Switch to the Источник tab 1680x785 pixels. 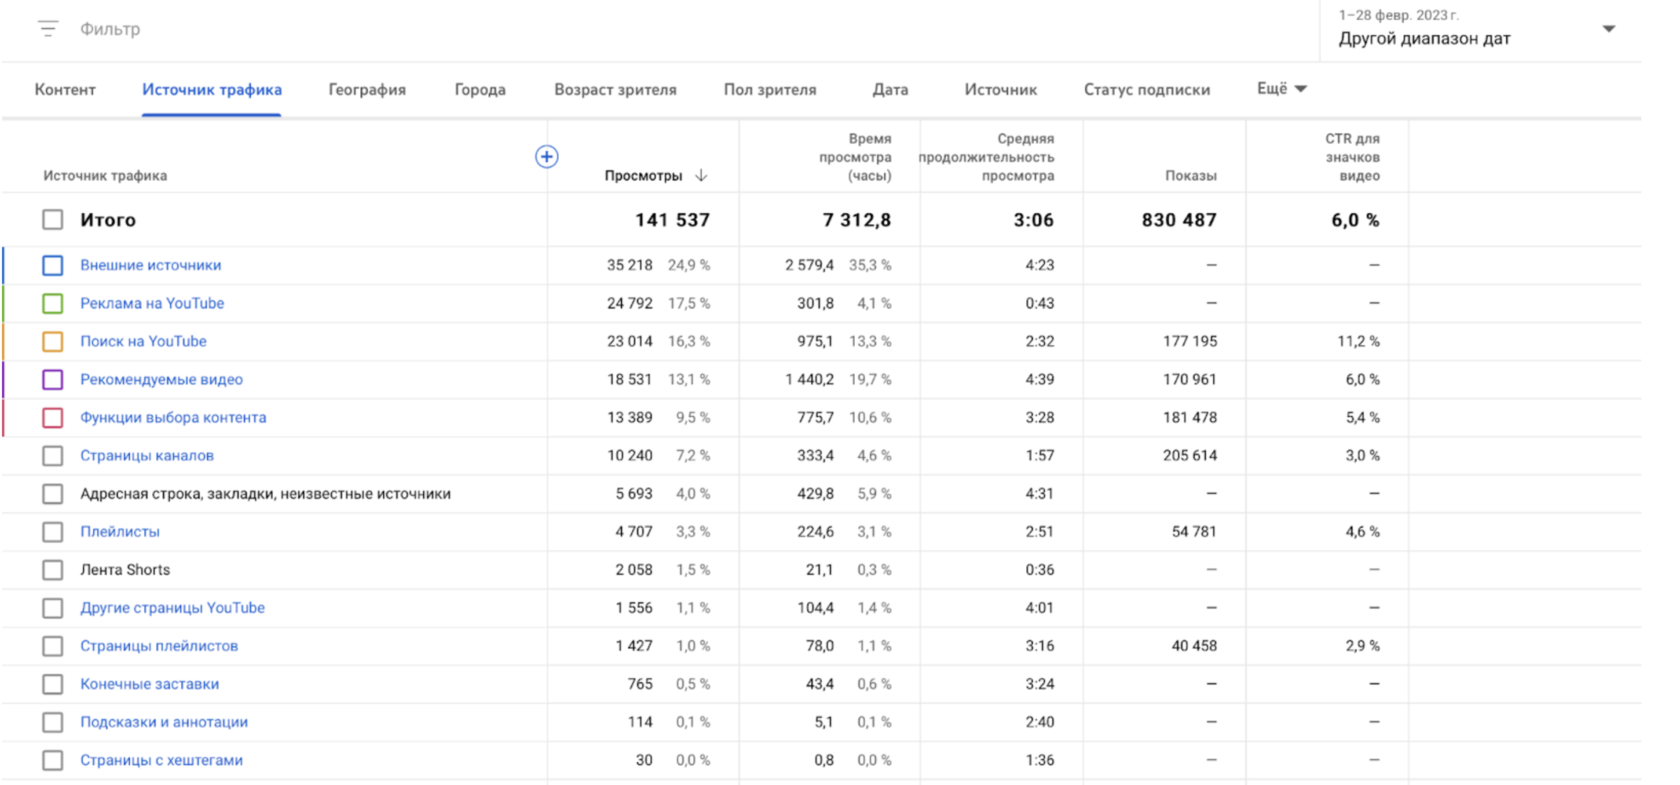point(1001,89)
